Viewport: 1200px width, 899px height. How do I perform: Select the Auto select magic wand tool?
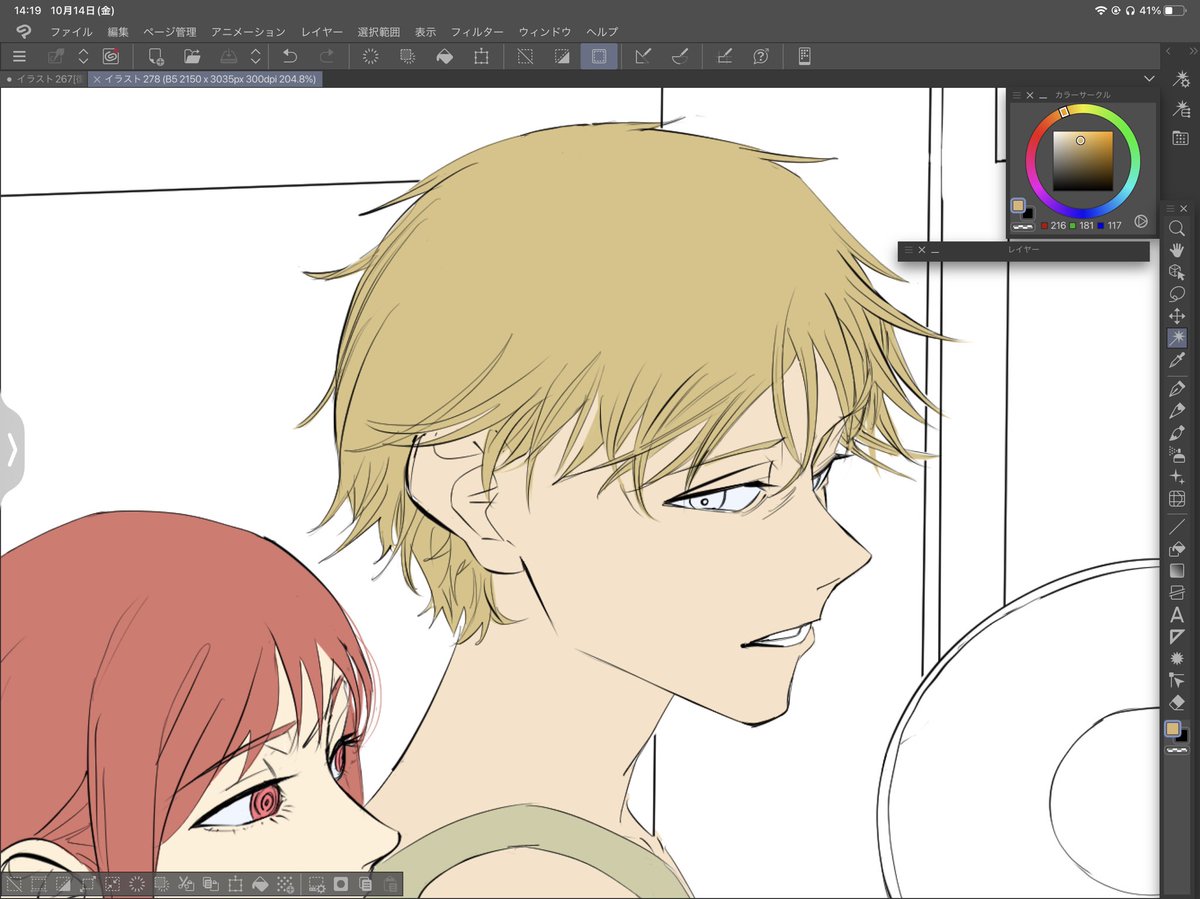click(x=1177, y=338)
